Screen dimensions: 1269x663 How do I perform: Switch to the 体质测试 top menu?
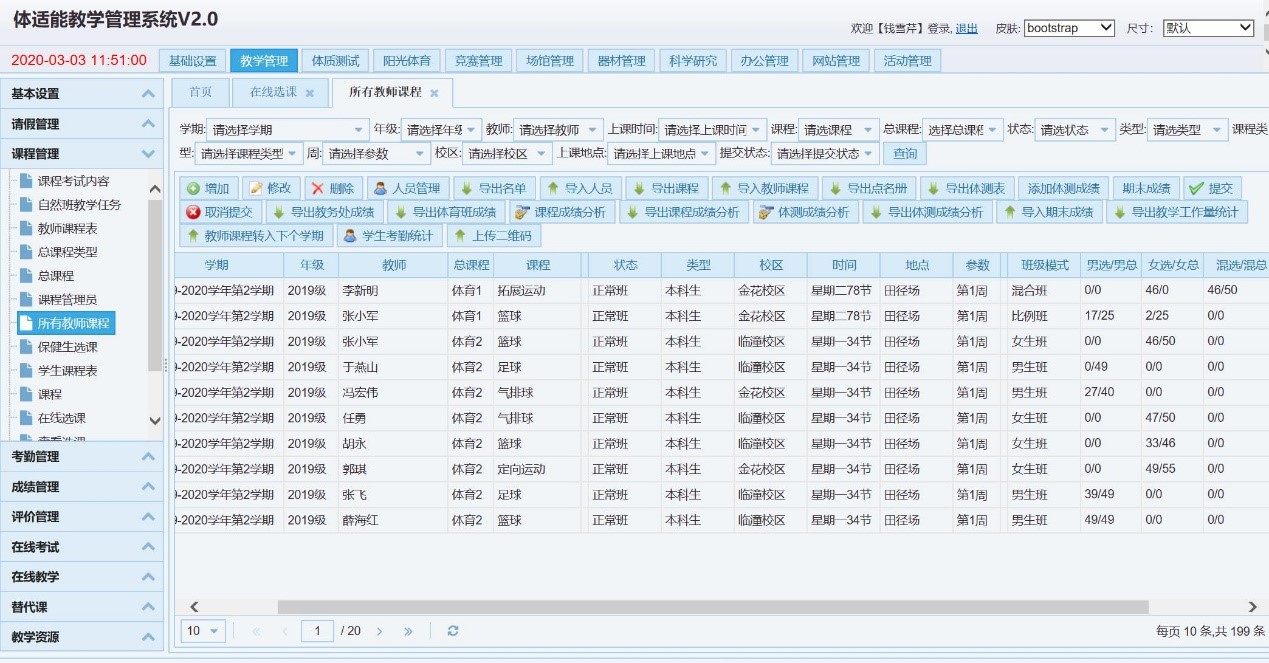point(335,61)
